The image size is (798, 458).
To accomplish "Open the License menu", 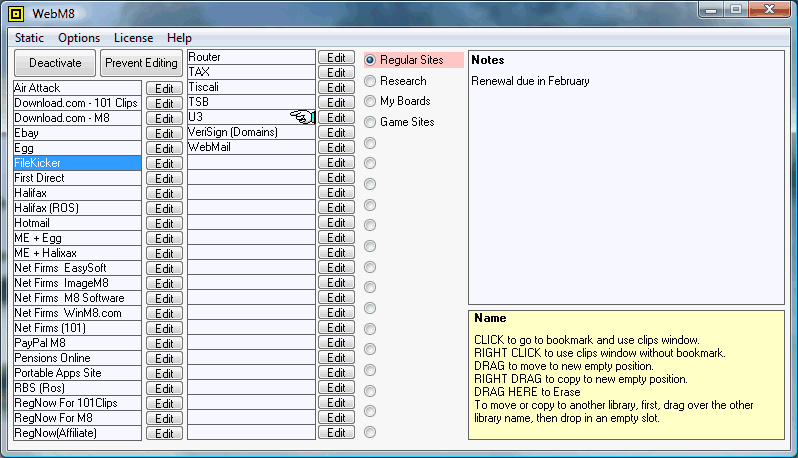I will pos(133,38).
